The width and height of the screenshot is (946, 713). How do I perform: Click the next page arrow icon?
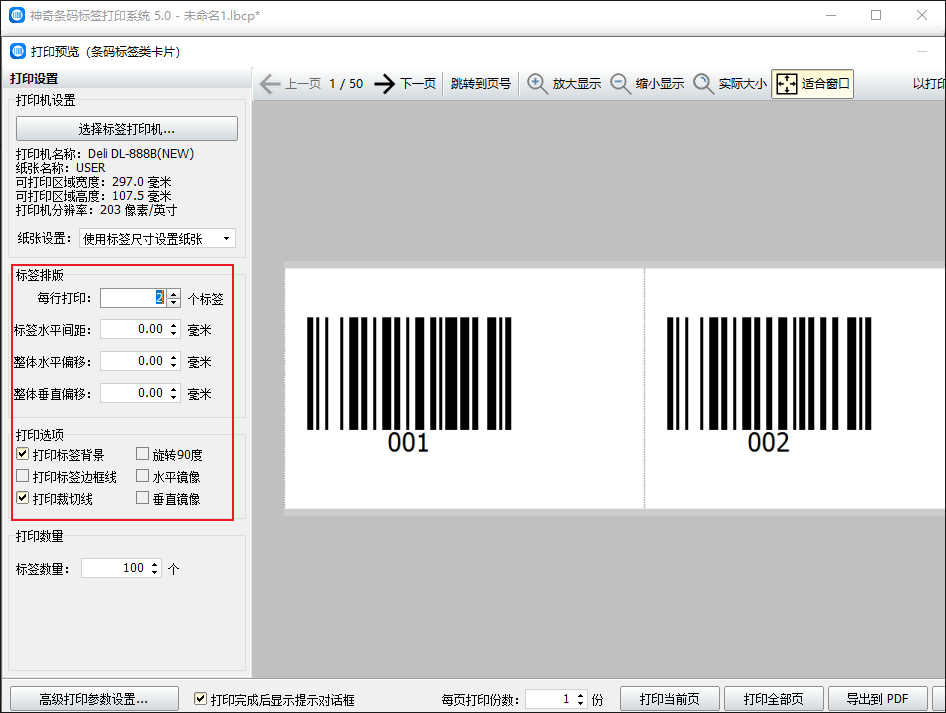click(384, 84)
